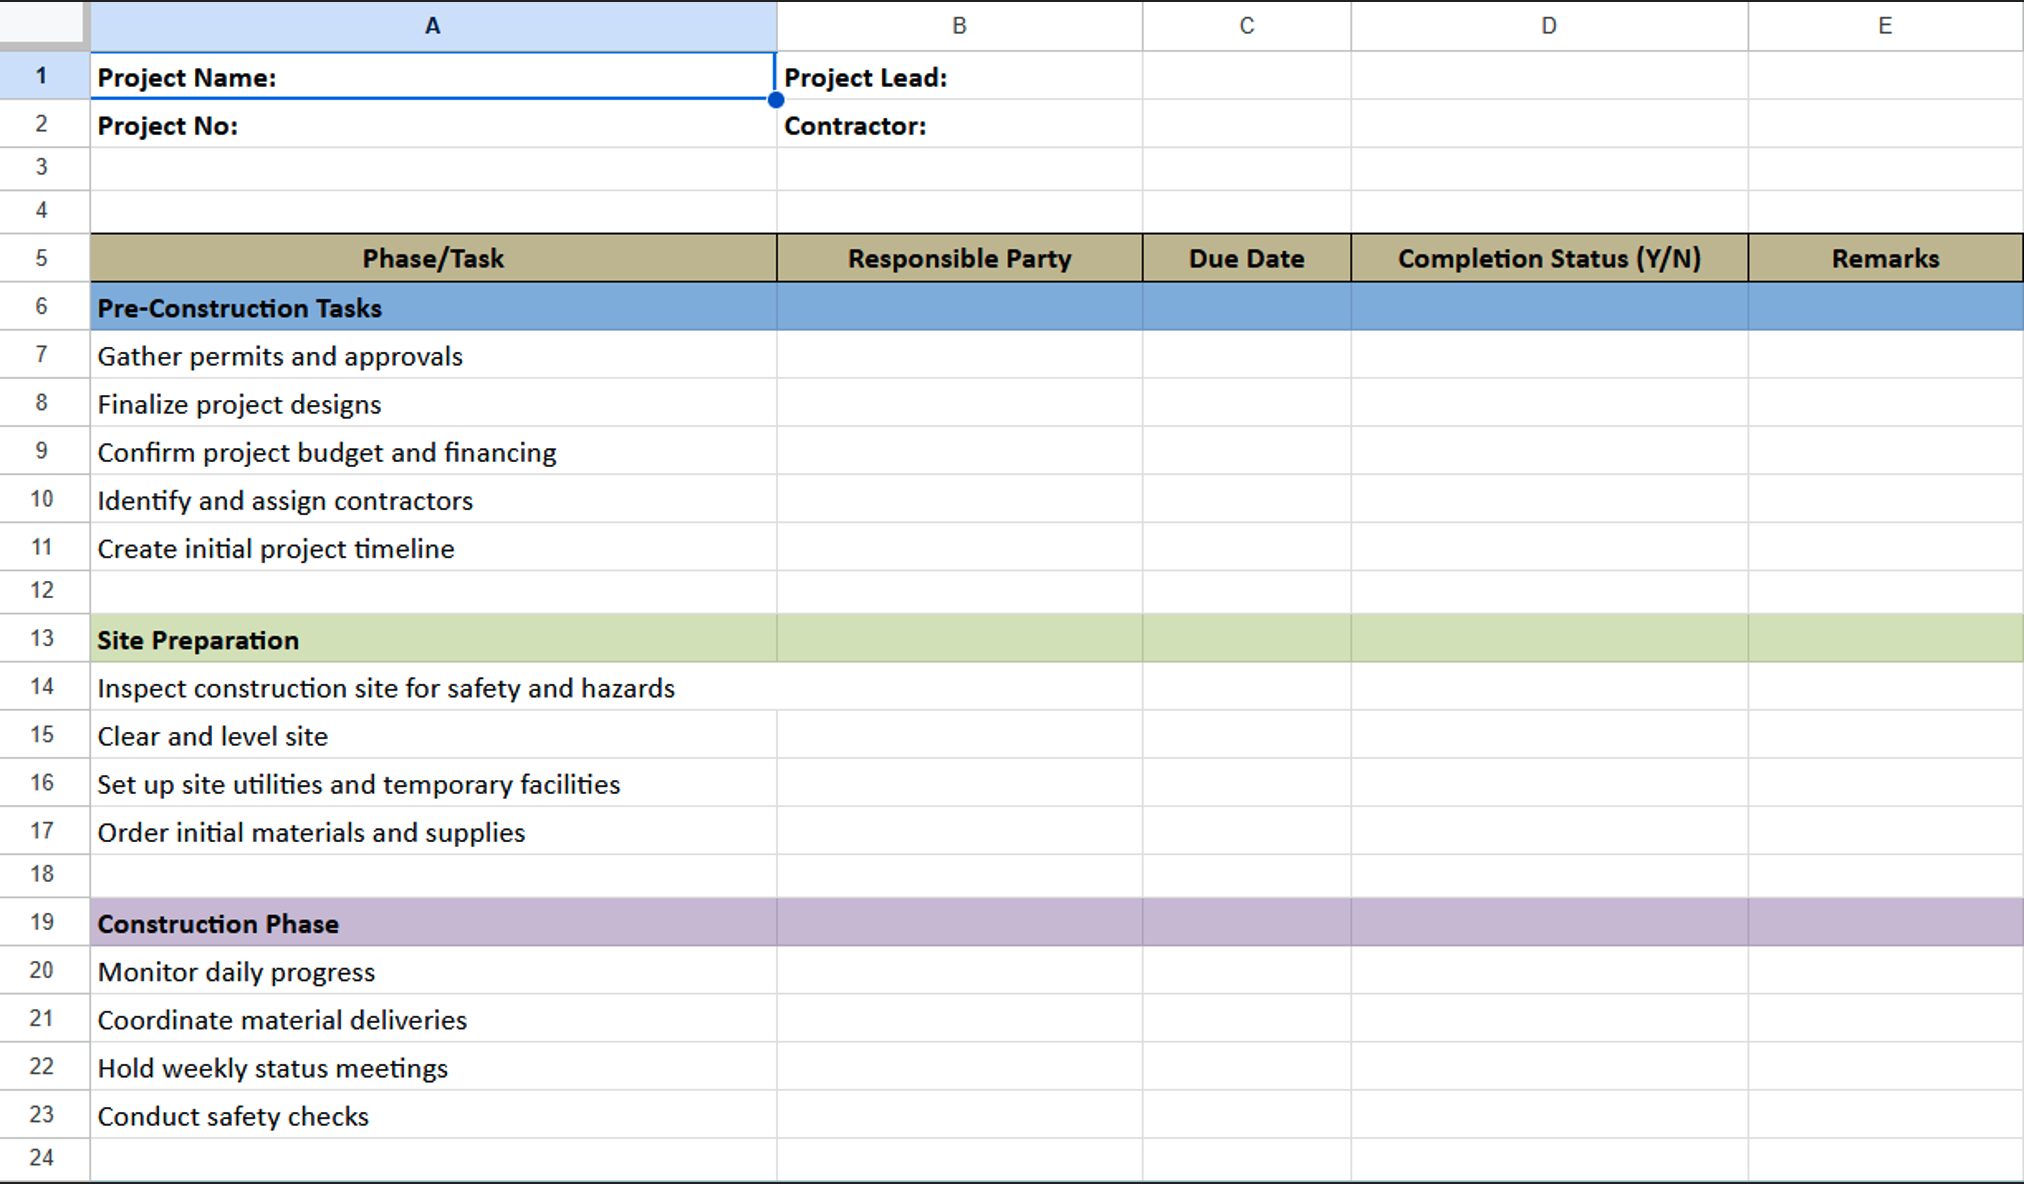
Task: Click the 'Site Preparation' section cell
Action: [x=433, y=639]
